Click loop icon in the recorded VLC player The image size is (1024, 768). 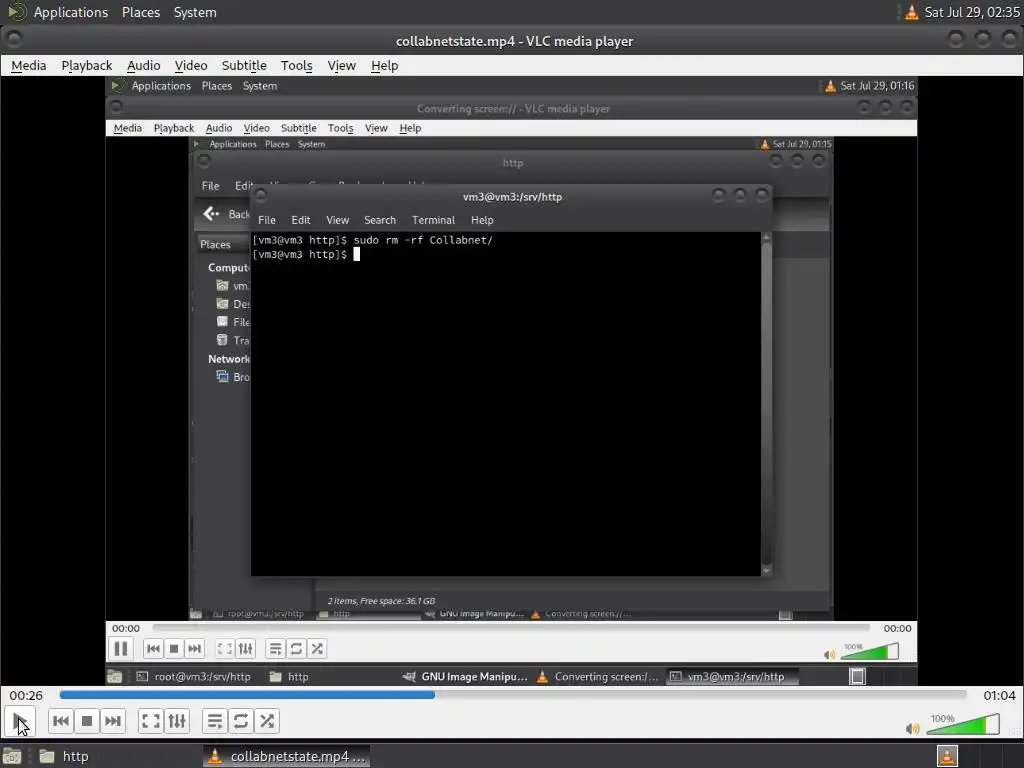tap(296, 648)
